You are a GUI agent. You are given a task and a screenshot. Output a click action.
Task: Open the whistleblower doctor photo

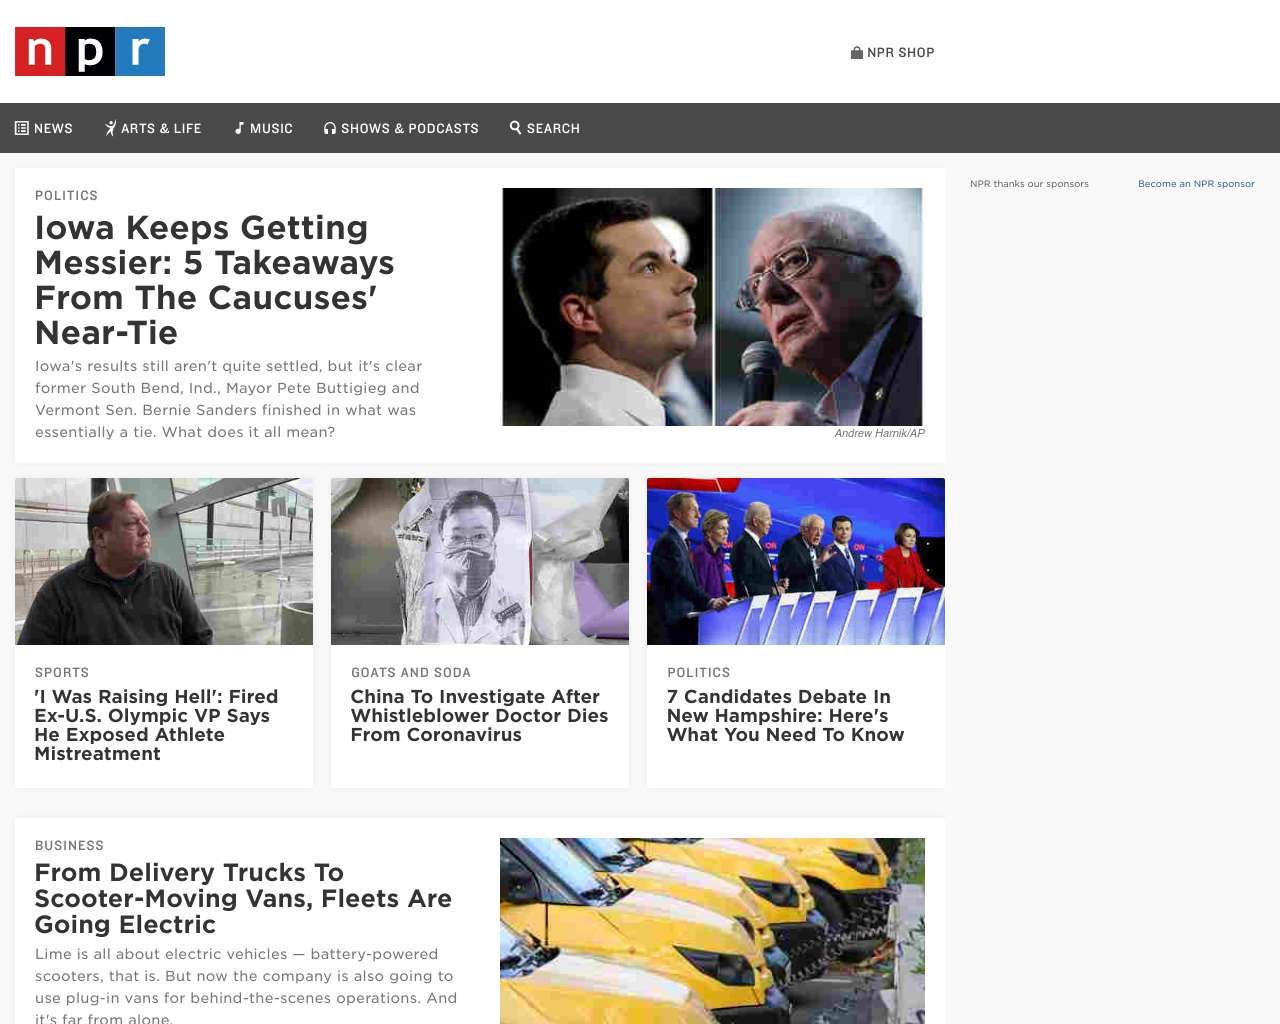click(x=480, y=561)
